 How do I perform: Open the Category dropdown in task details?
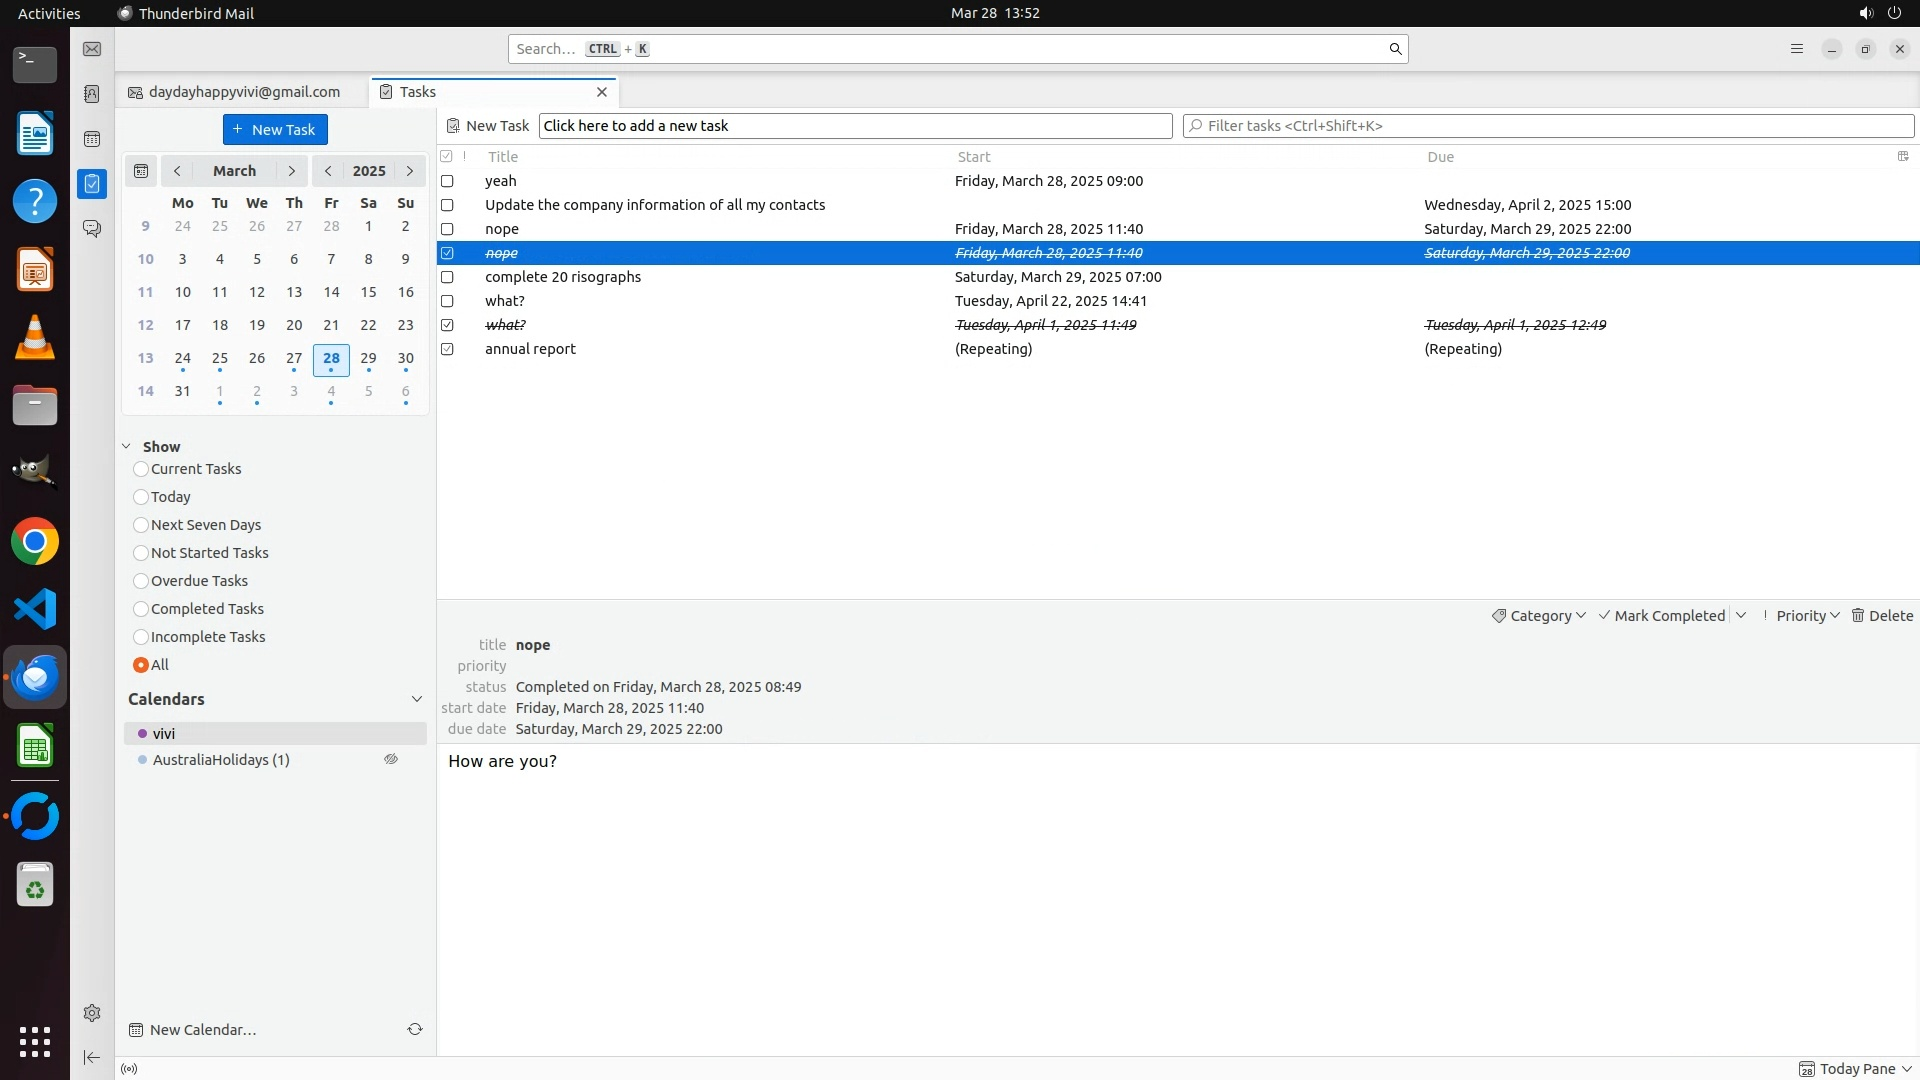click(x=1539, y=616)
